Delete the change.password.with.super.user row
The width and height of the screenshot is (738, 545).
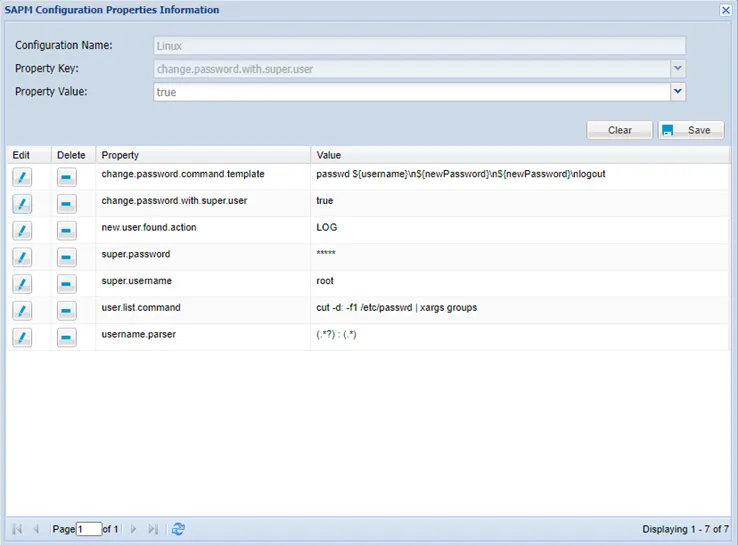pyautogui.click(x=66, y=204)
